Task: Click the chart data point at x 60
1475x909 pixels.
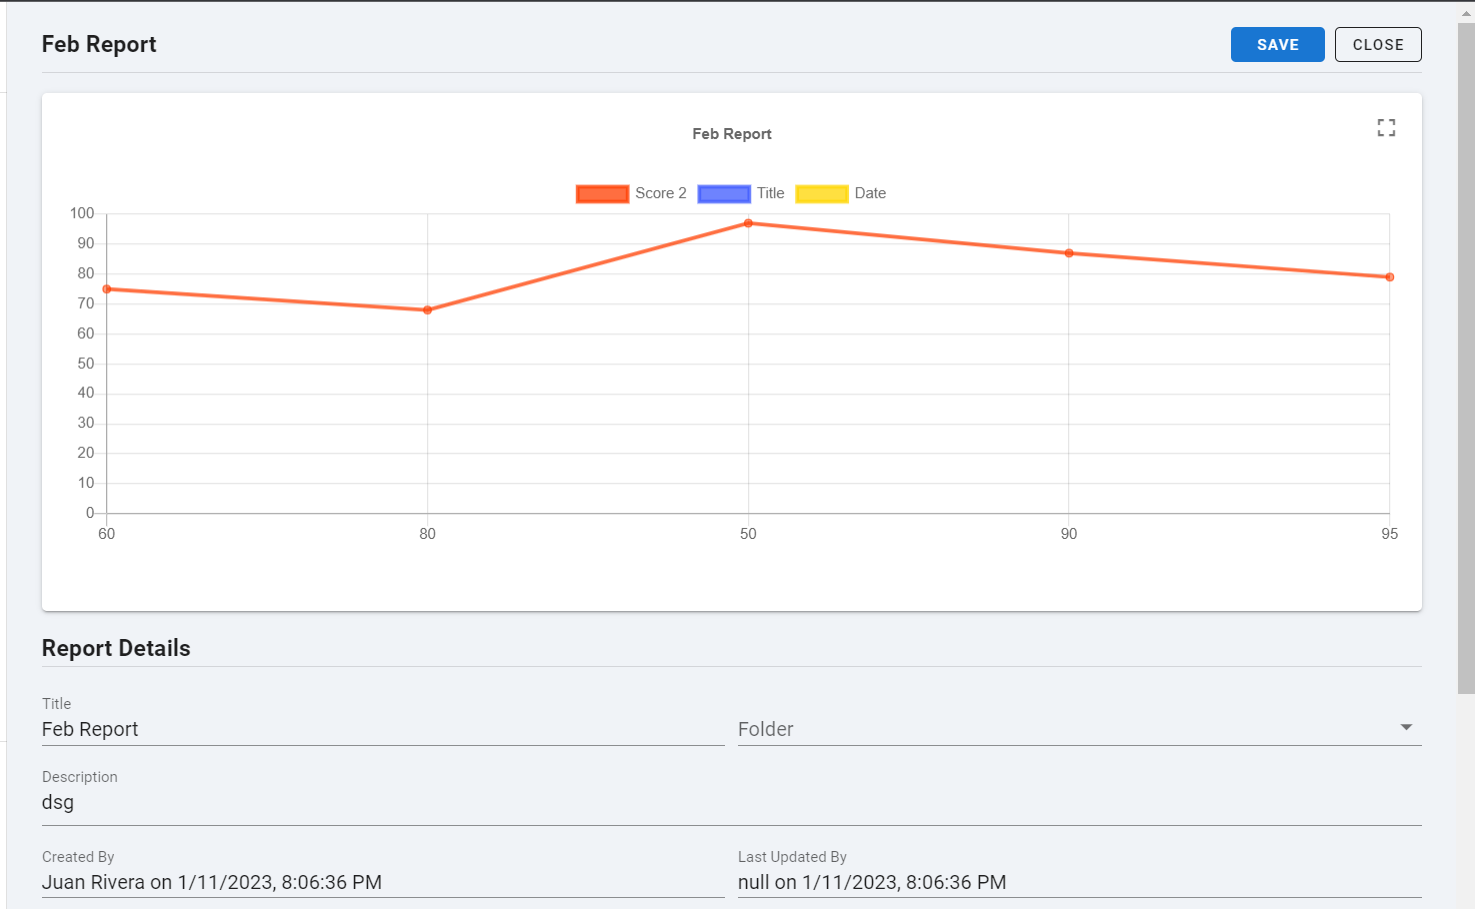Action: [x=107, y=289]
